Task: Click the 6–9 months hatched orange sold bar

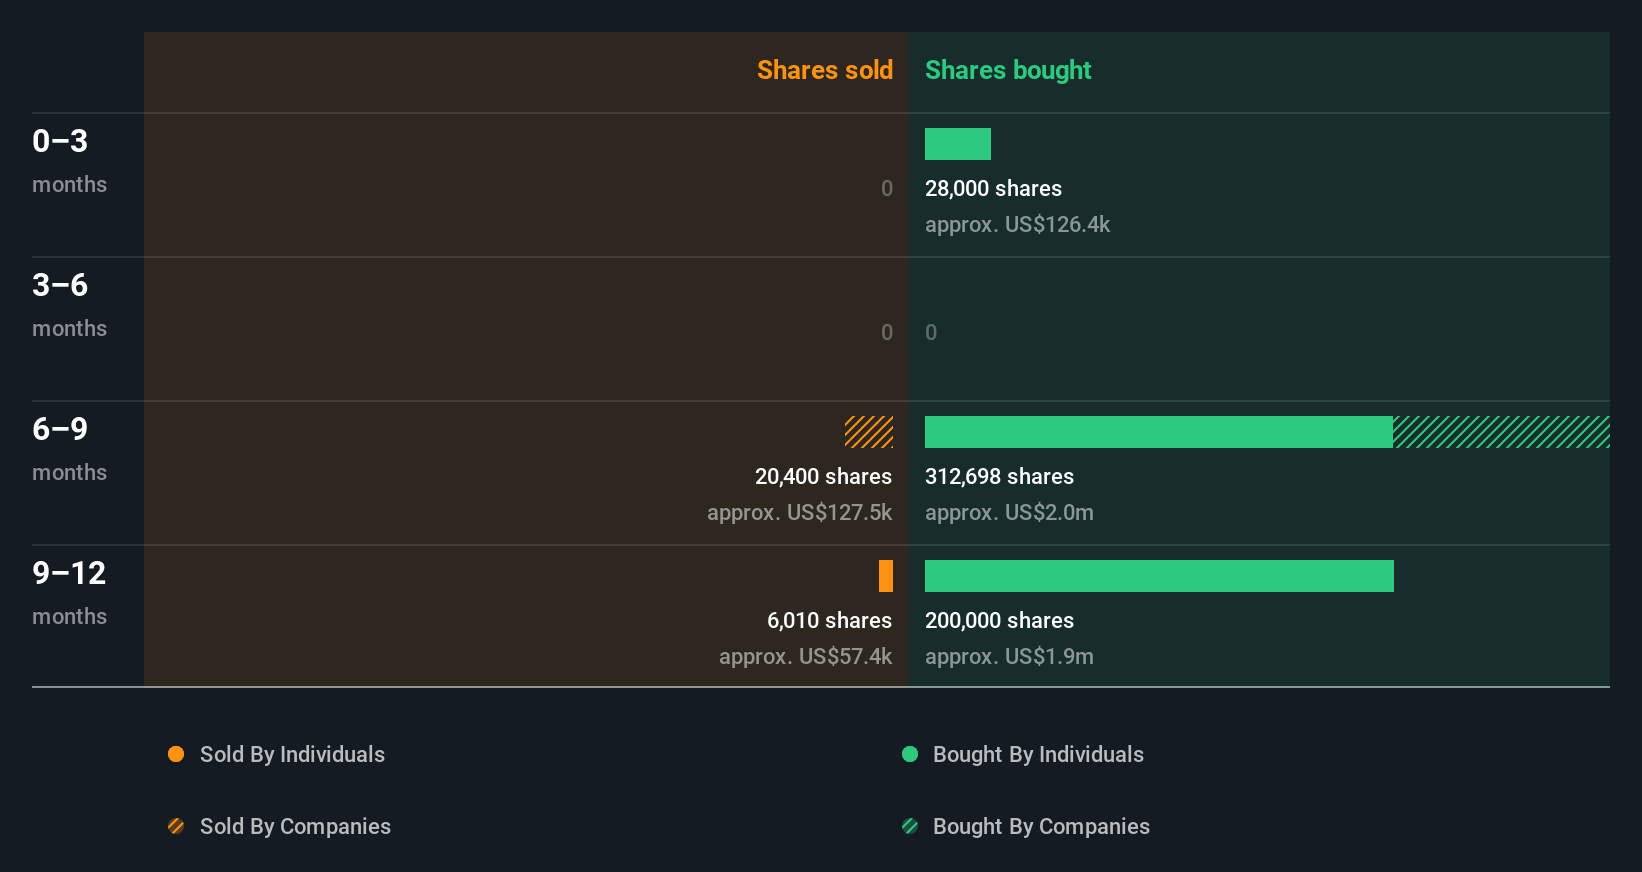Action: pyautogui.click(x=869, y=432)
